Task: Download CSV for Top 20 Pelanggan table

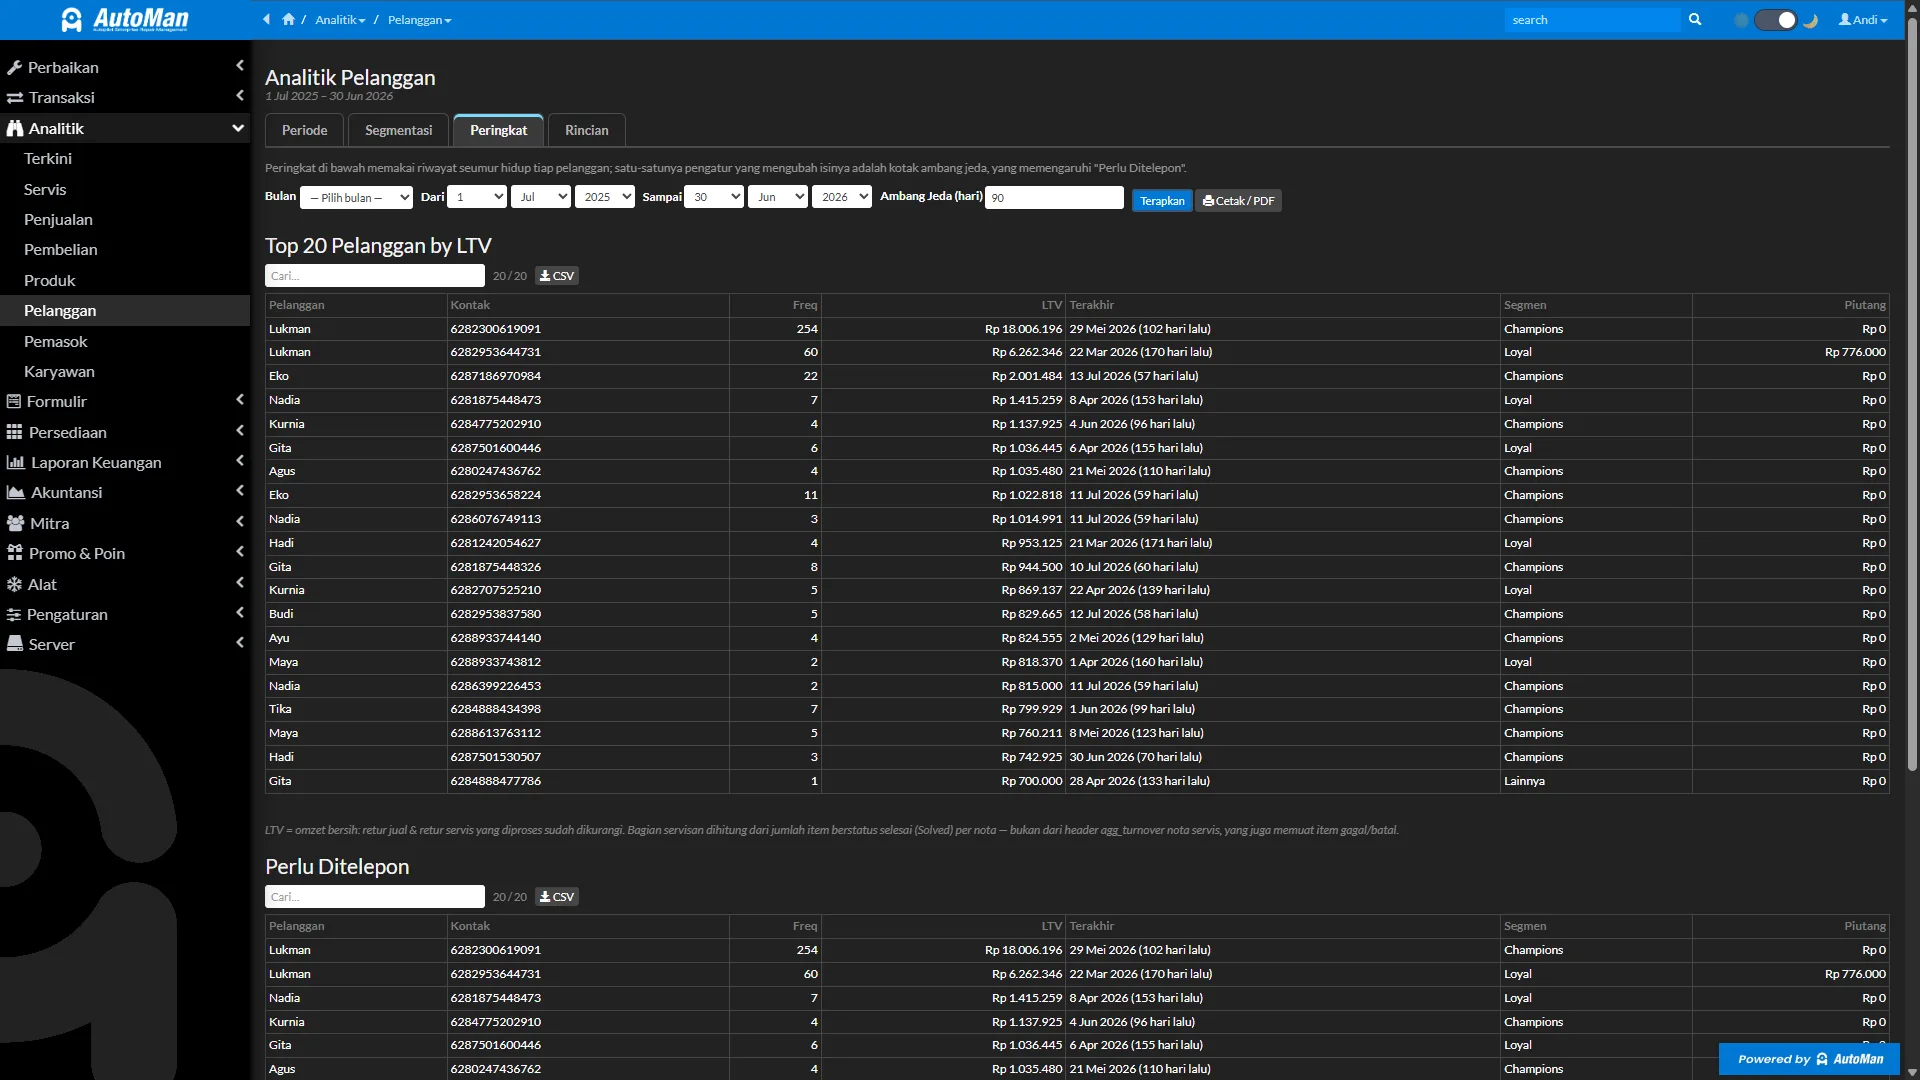Action: pos(557,276)
